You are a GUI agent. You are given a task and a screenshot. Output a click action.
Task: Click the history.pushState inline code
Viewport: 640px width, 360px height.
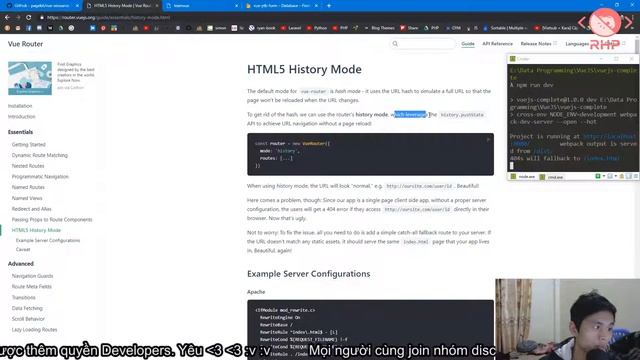pos(462,115)
